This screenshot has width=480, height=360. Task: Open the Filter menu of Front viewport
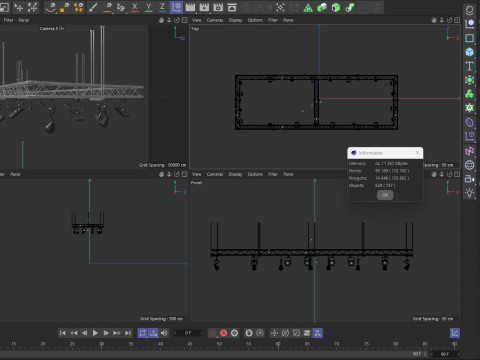(x=273, y=174)
